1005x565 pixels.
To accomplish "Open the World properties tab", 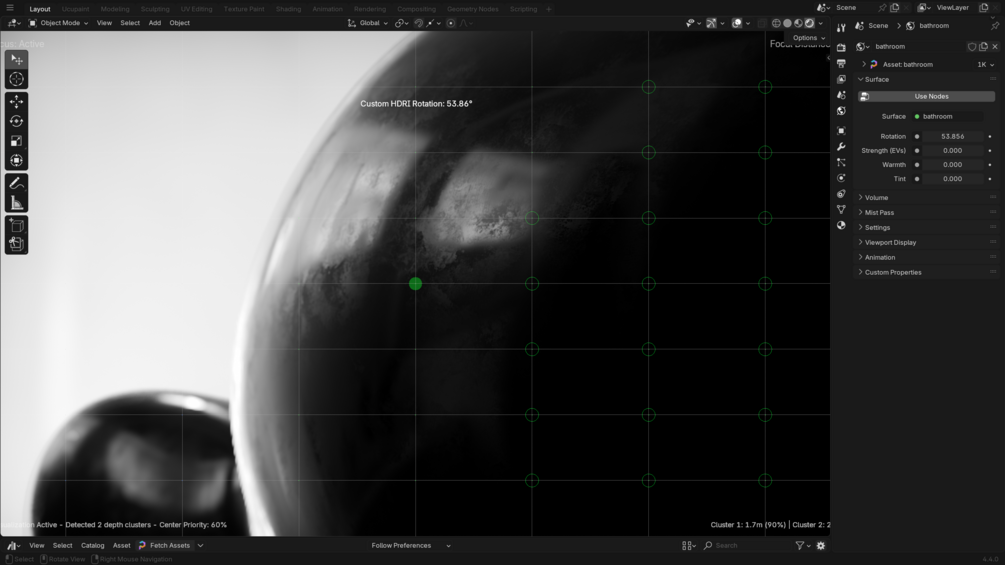I will coord(842,111).
